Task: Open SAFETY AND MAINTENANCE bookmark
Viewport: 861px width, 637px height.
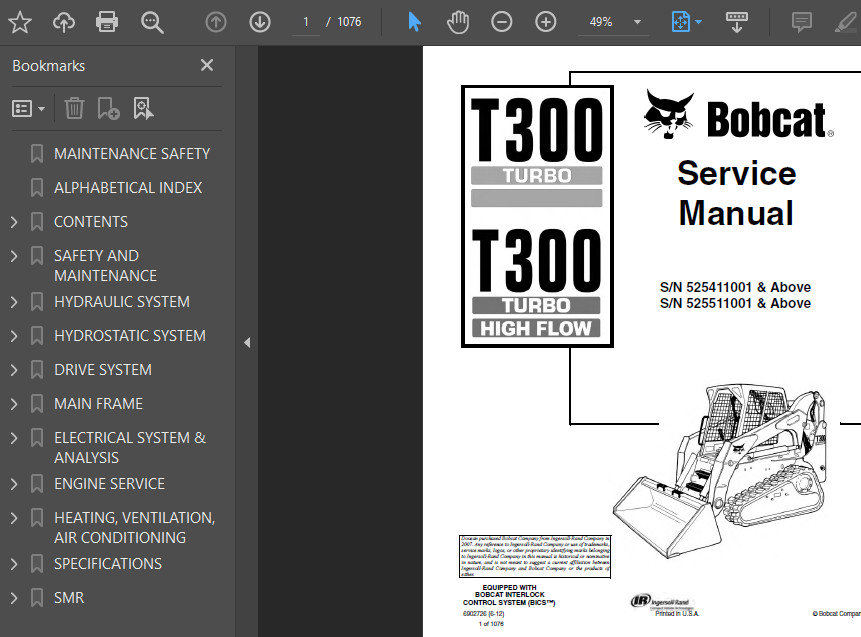Action: pos(105,266)
